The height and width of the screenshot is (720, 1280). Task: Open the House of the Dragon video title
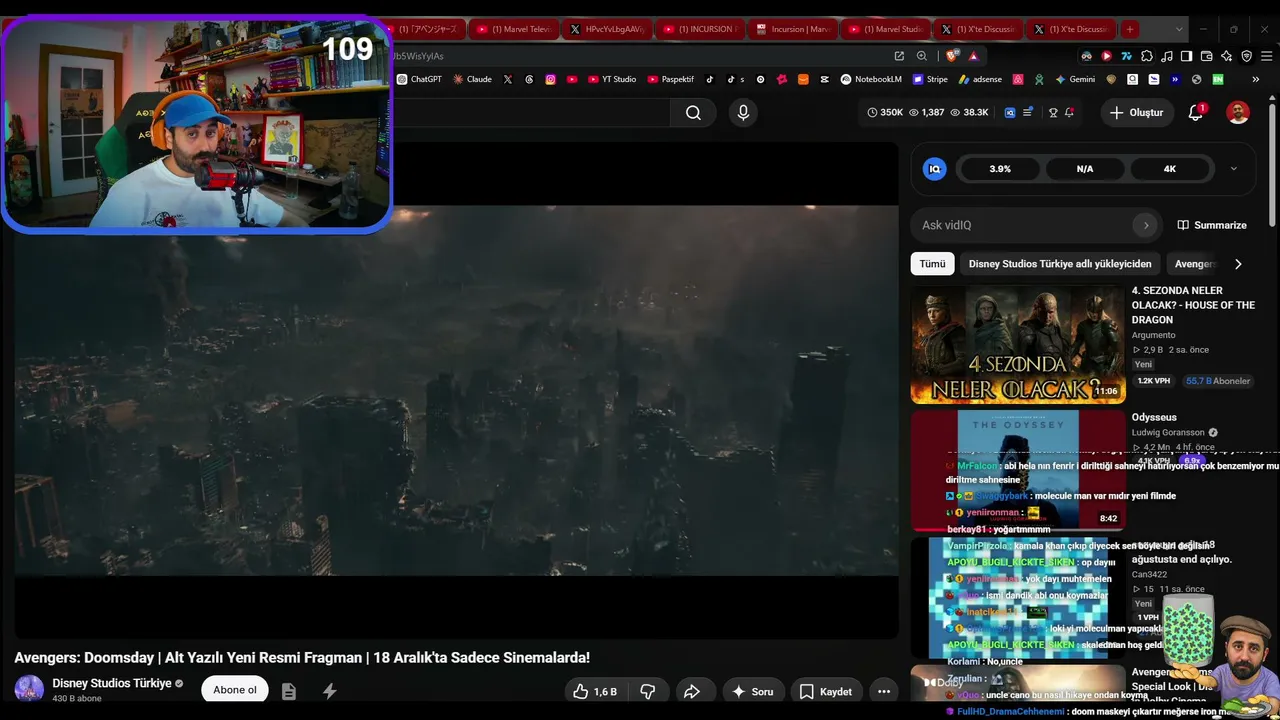pos(1193,305)
